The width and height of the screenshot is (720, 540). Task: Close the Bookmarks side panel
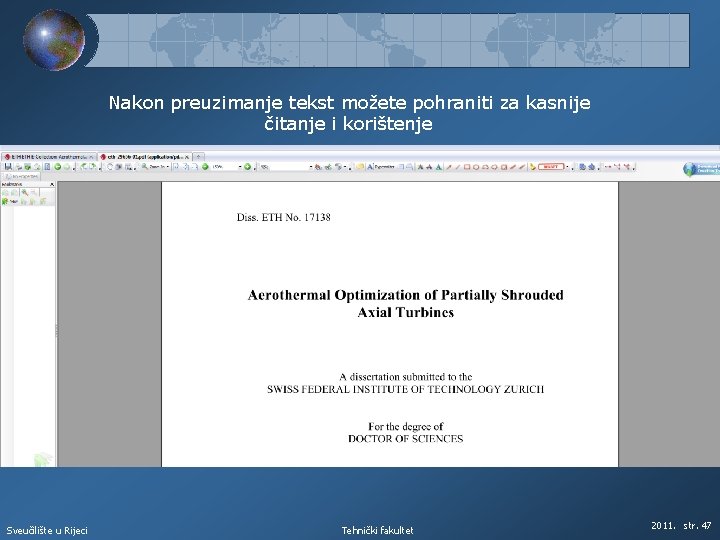52,184
